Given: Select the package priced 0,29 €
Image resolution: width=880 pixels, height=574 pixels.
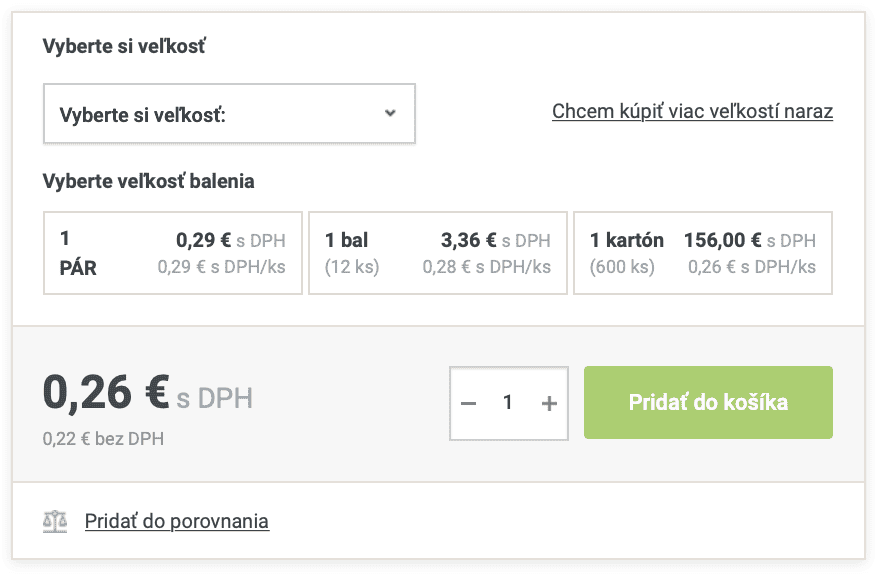Looking at the screenshot, I should [x=204, y=240].
